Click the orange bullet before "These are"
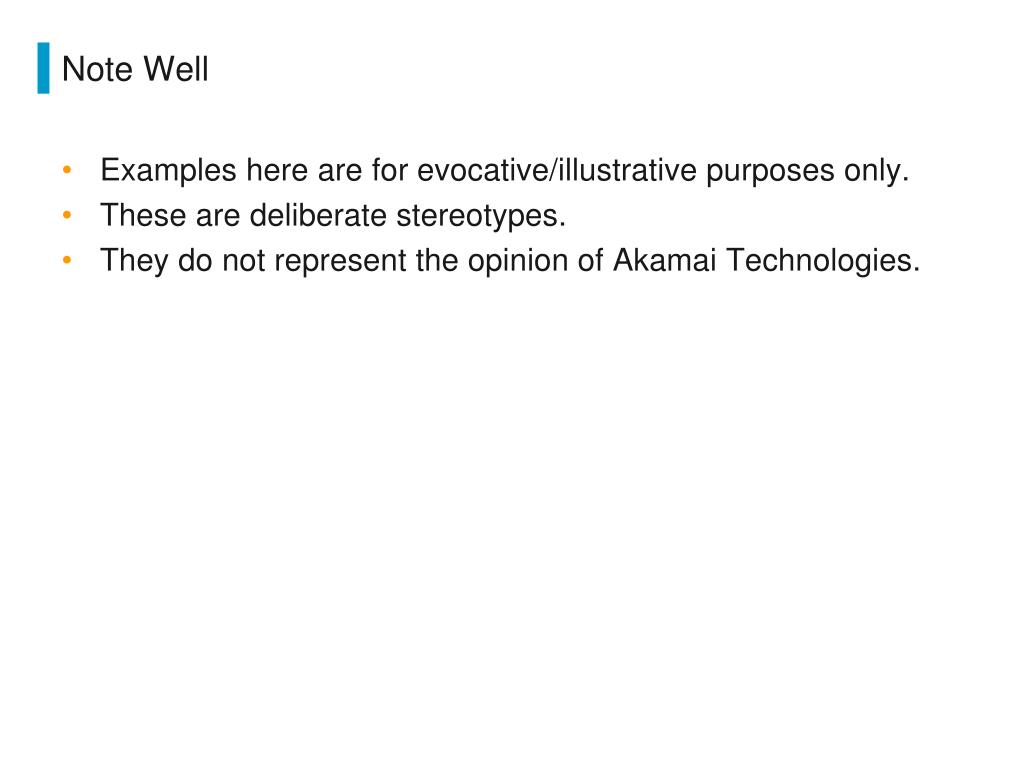 67,215
